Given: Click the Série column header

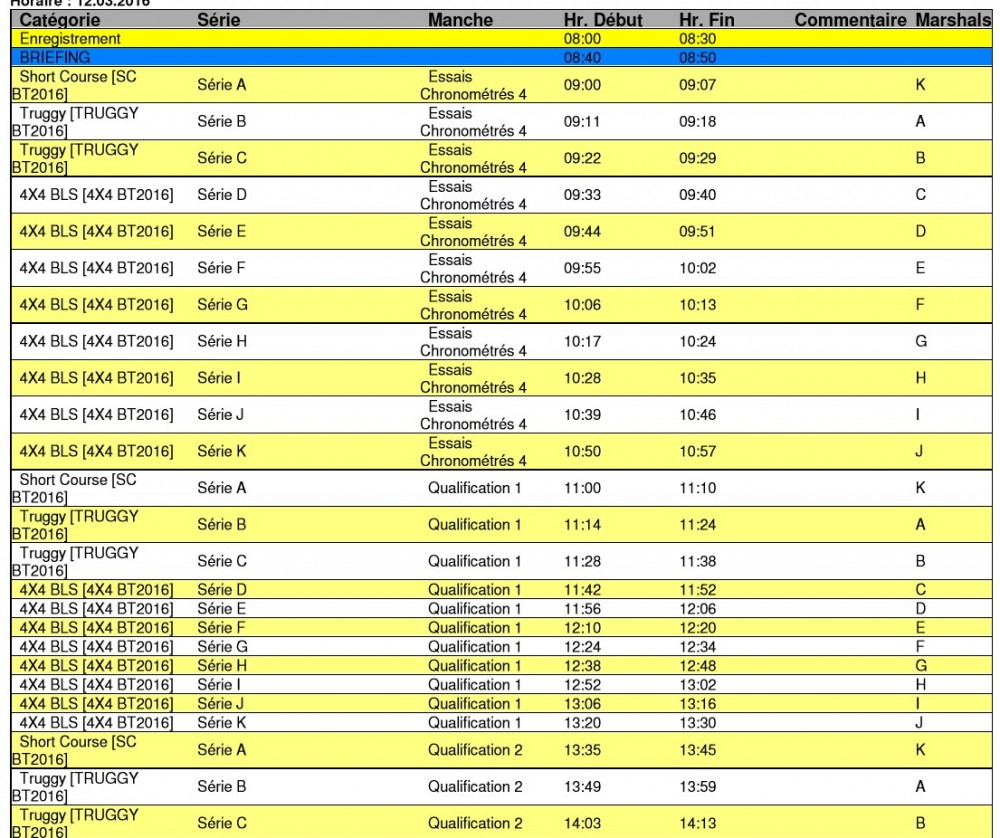Looking at the screenshot, I should 219,20.
